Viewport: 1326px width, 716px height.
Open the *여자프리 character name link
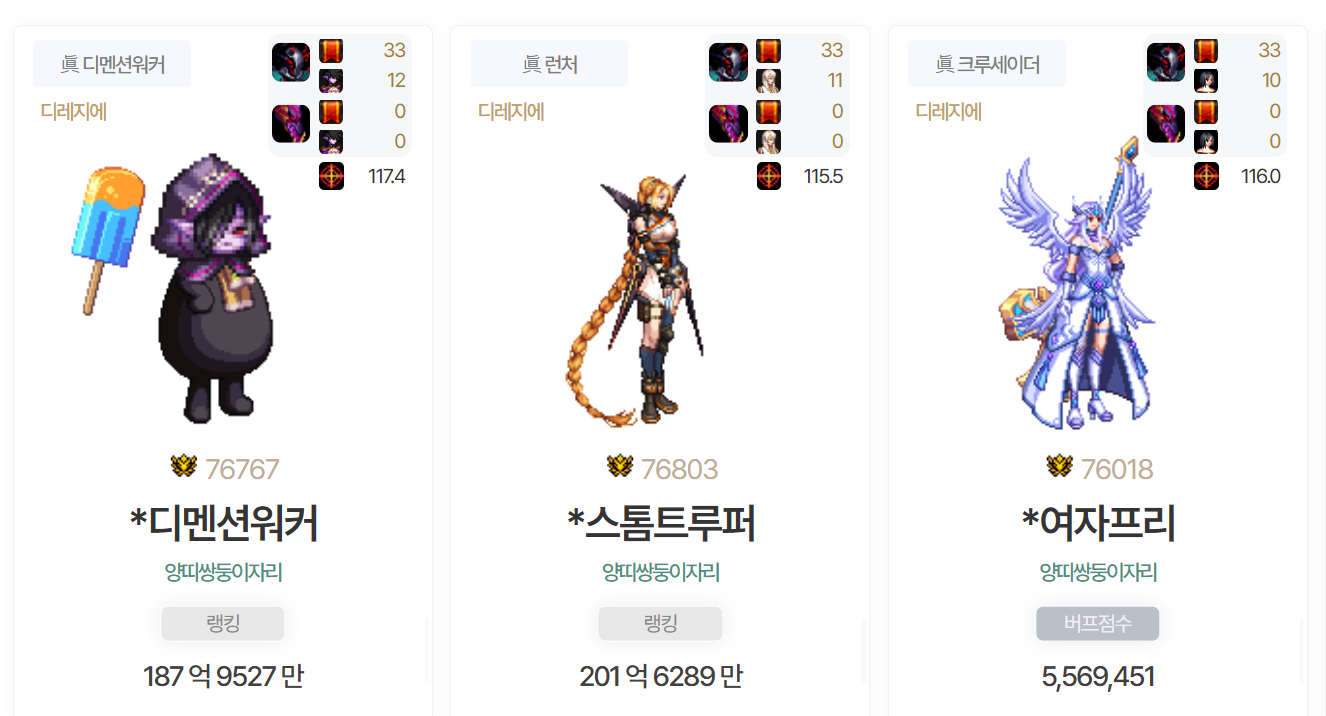pyautogui.click(x=1099, y=524)
